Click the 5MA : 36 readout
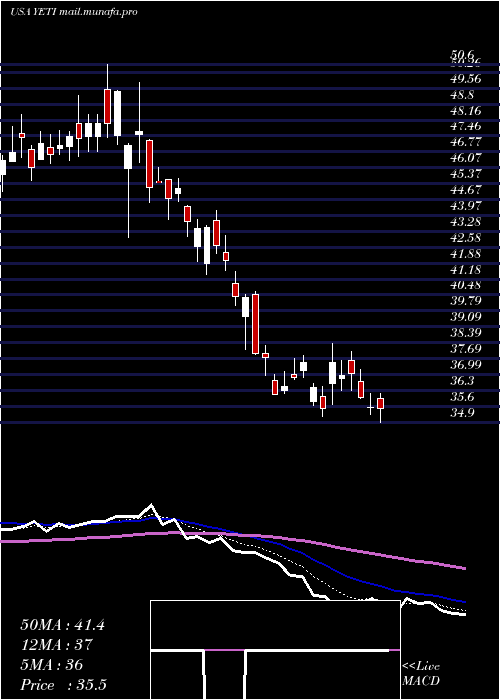Viewport: 500px width, 700px height. coord(52,665)
